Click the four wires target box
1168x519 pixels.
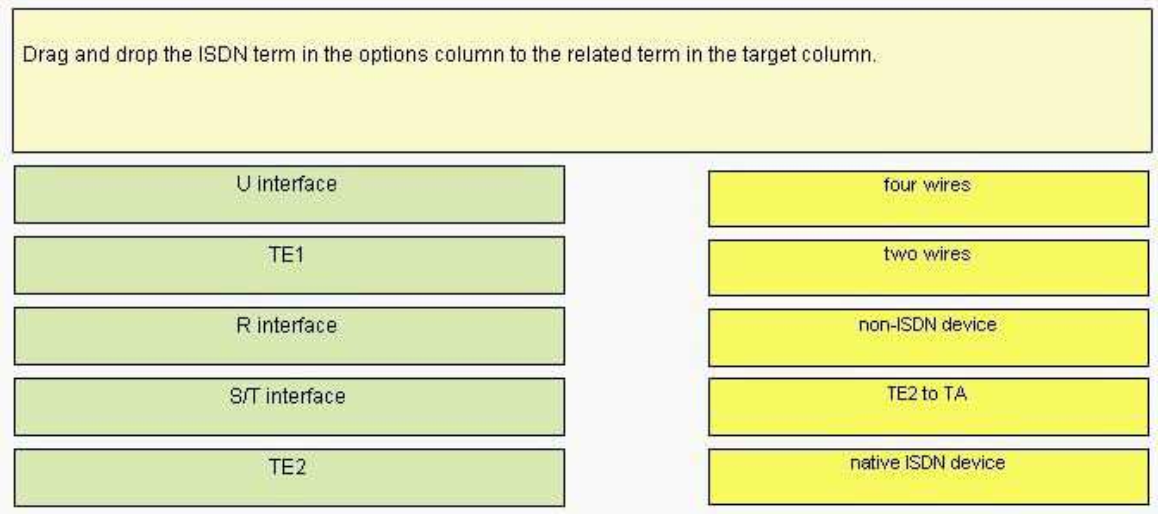pyautogui.click(x=928, y=199)
